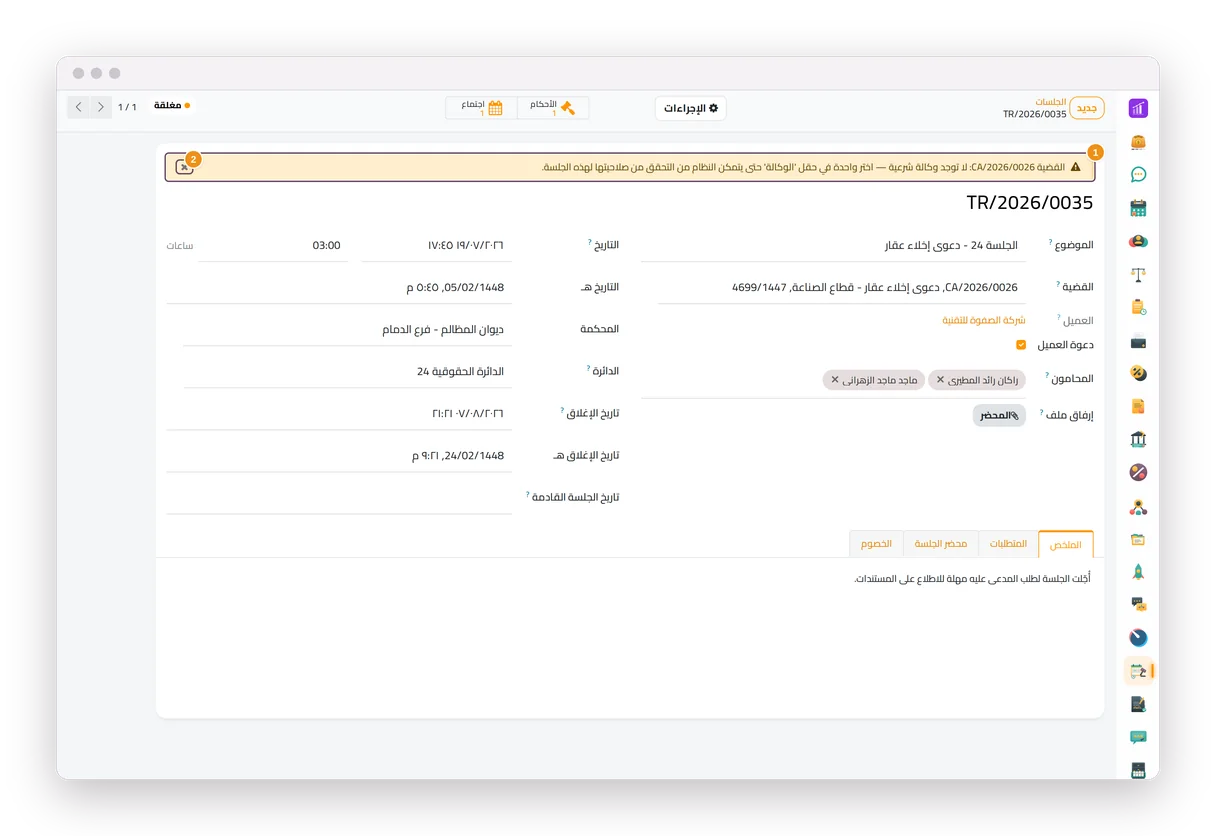Click the Hijri date 05/02/1448 value
This screenshot has height=836, width=1216.
[455, 288]
